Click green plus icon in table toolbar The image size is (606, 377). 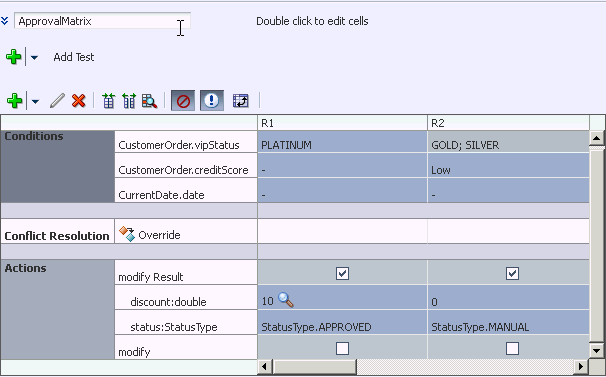pos(14,101)
